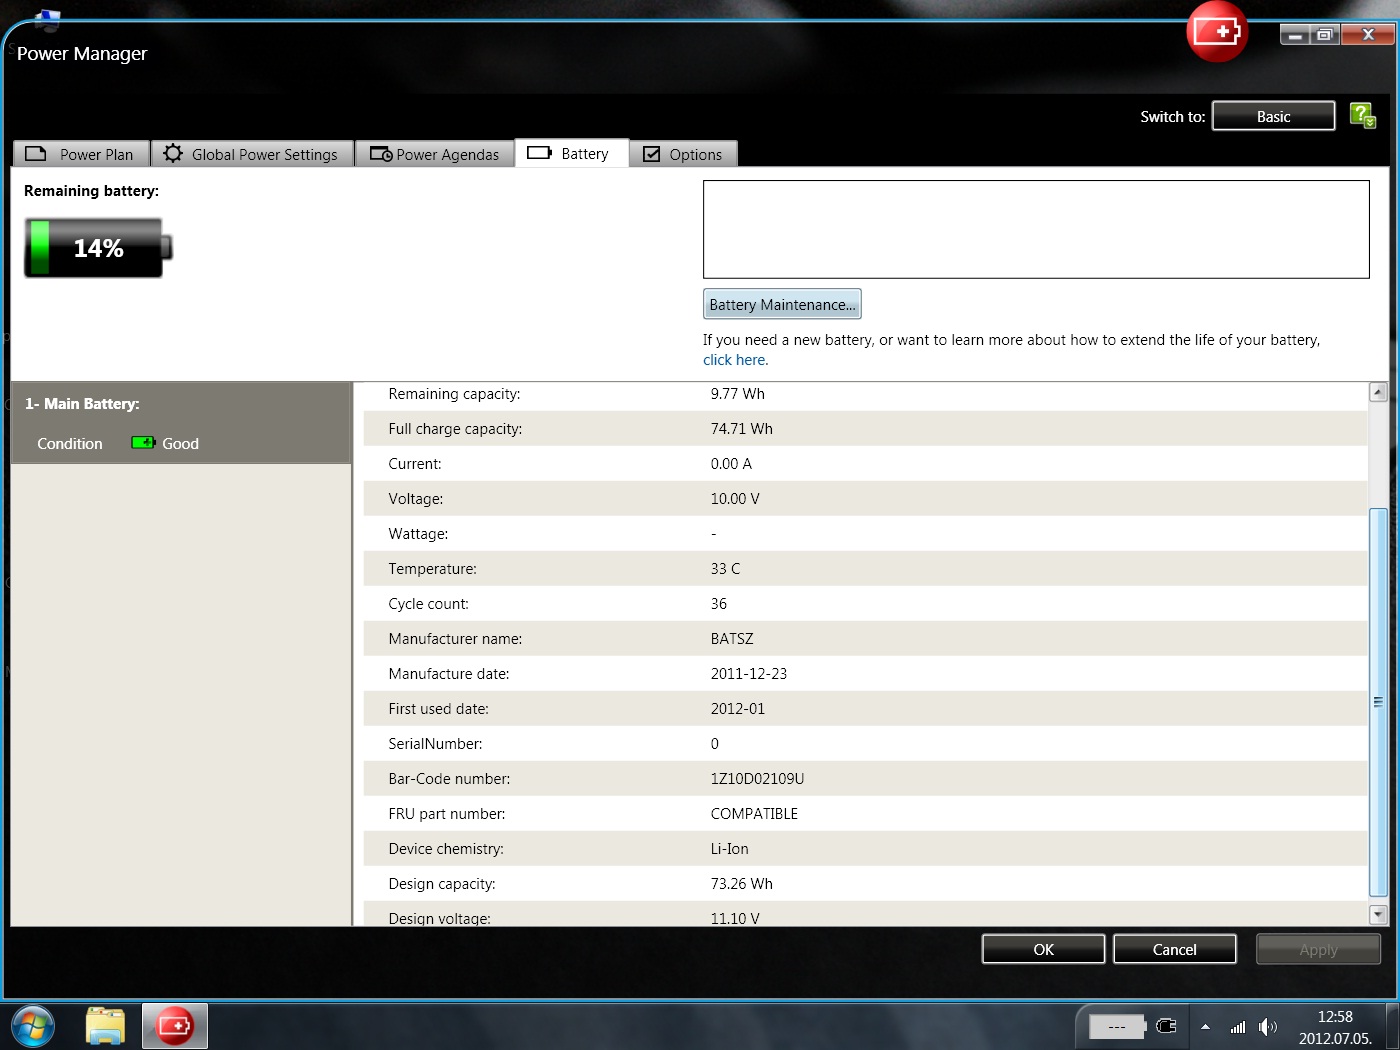This screenshot has width=1400, height=1050.
Task: Open the Windows Start orb
Action: [x=34, y=1027]
